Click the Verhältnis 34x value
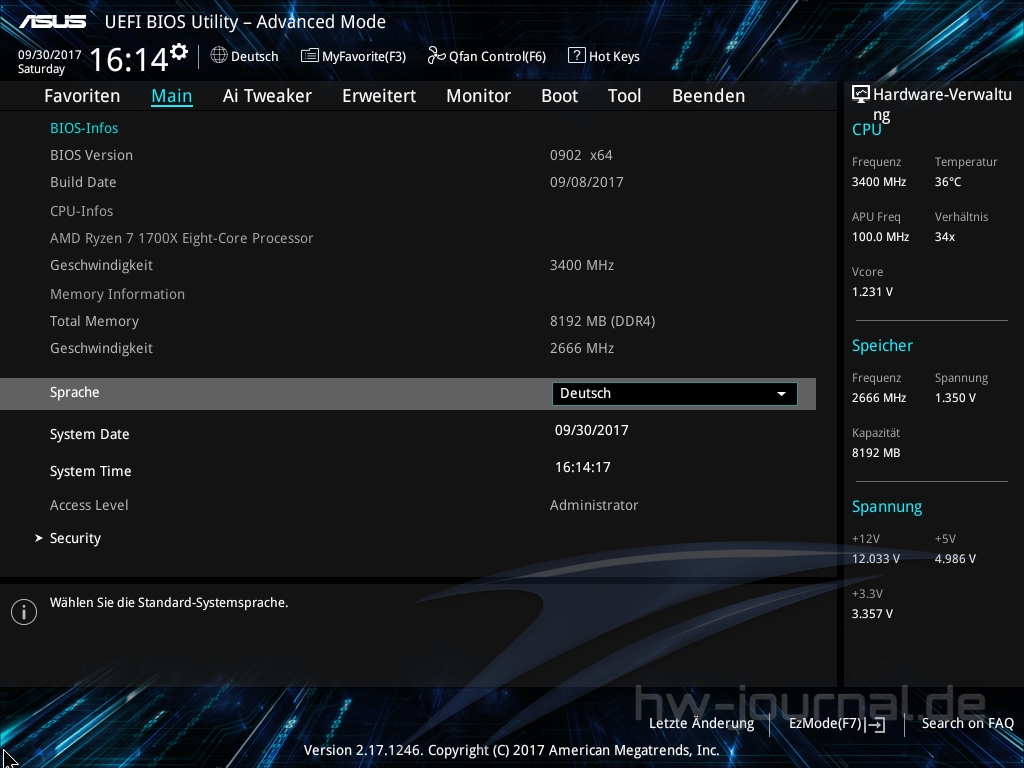The width and height of the screenshot is (1024, 768). point(944,237)
